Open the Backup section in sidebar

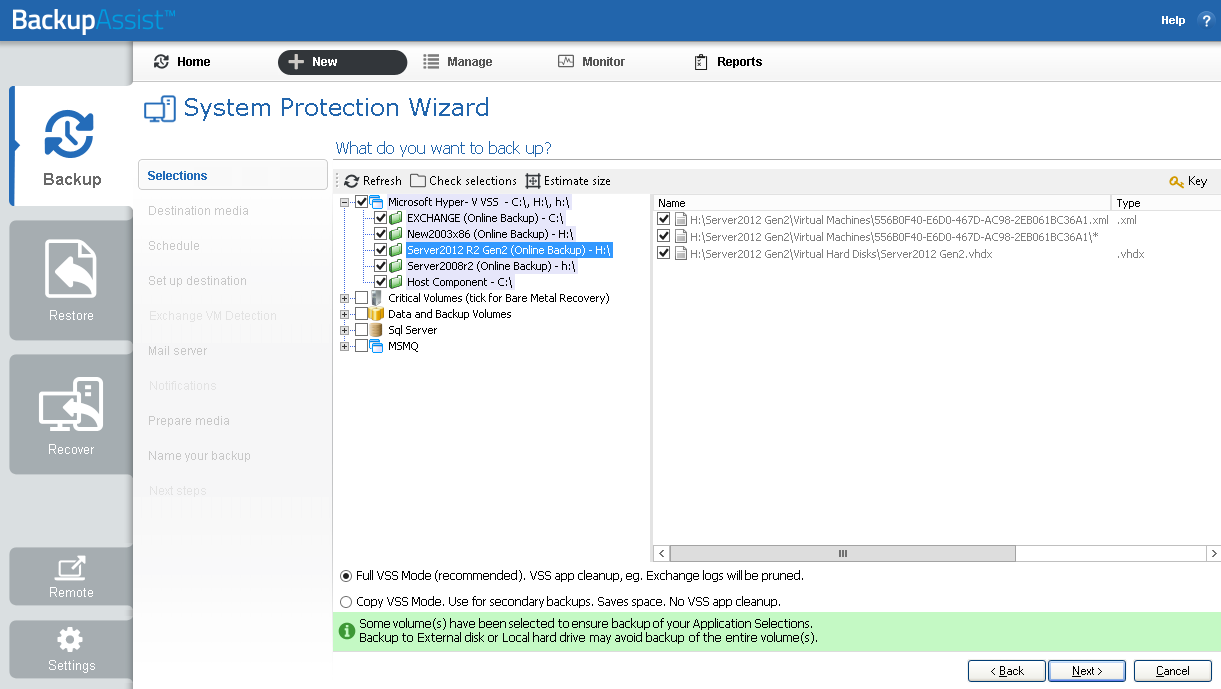coord(71,146)
